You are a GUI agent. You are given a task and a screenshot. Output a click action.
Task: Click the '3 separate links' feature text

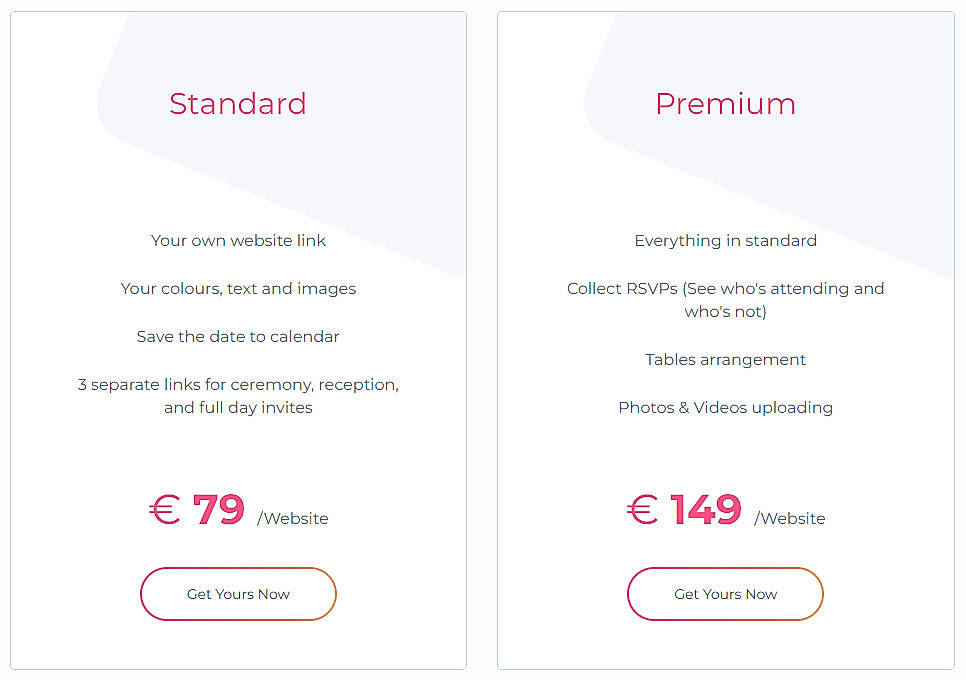[x=237, y=396]
